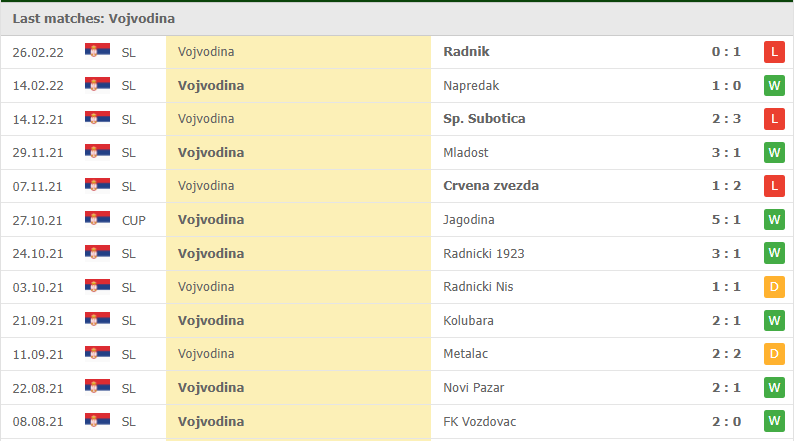Click the D badge on Radnicki Nis row

[x=774, y=287]
